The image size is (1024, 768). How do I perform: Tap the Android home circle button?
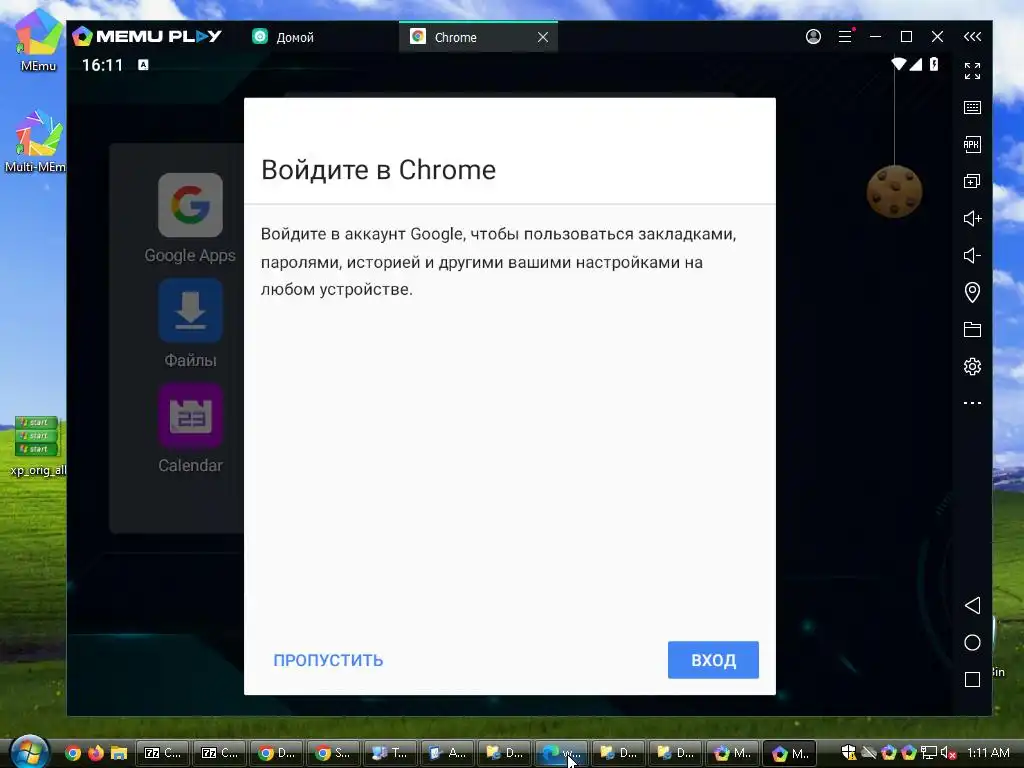(972, 643)
